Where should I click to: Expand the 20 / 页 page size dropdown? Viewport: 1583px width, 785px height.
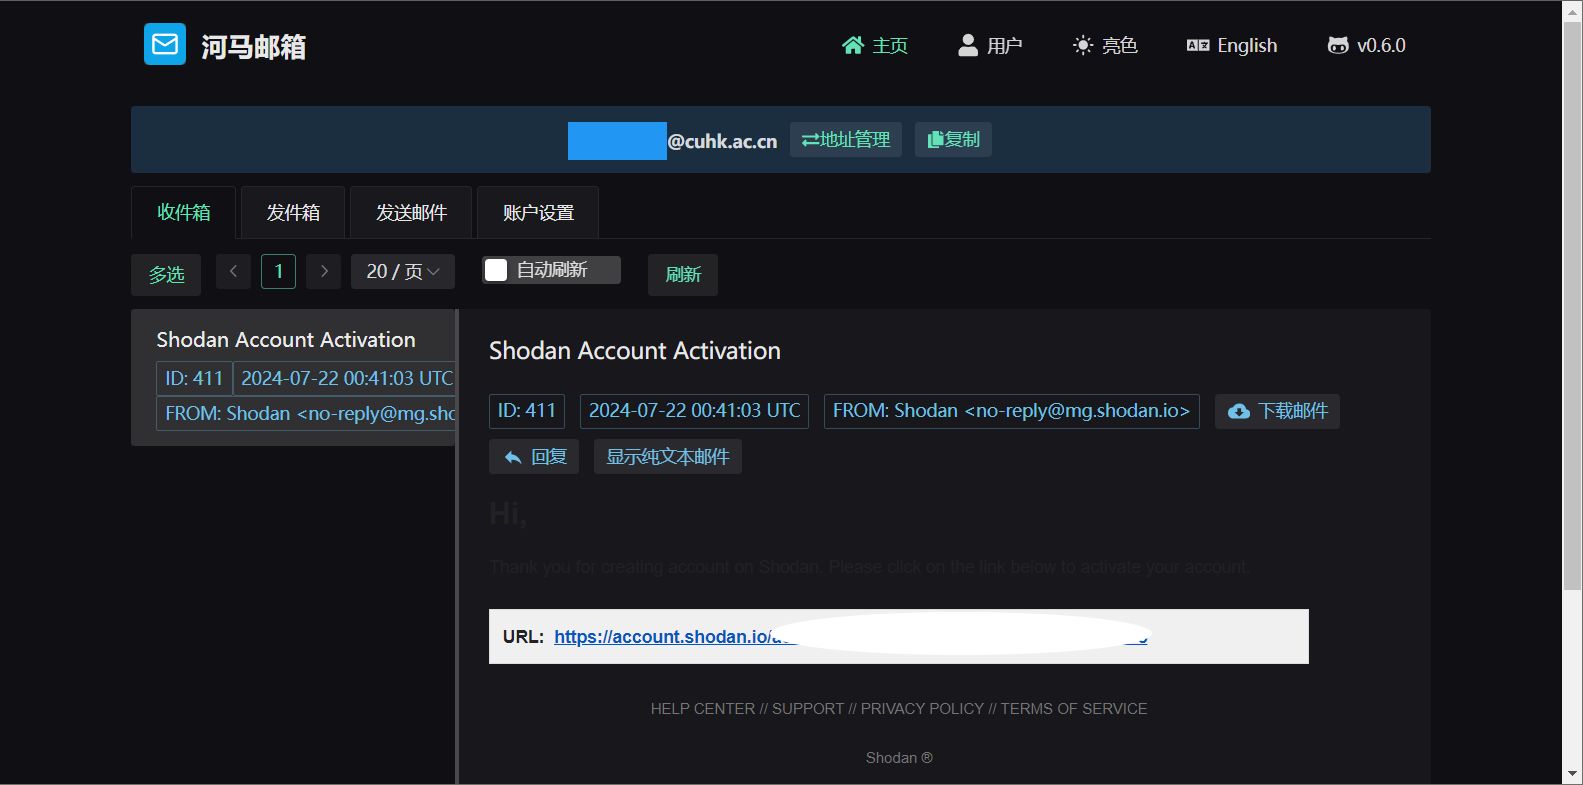(x=403, y=271)
